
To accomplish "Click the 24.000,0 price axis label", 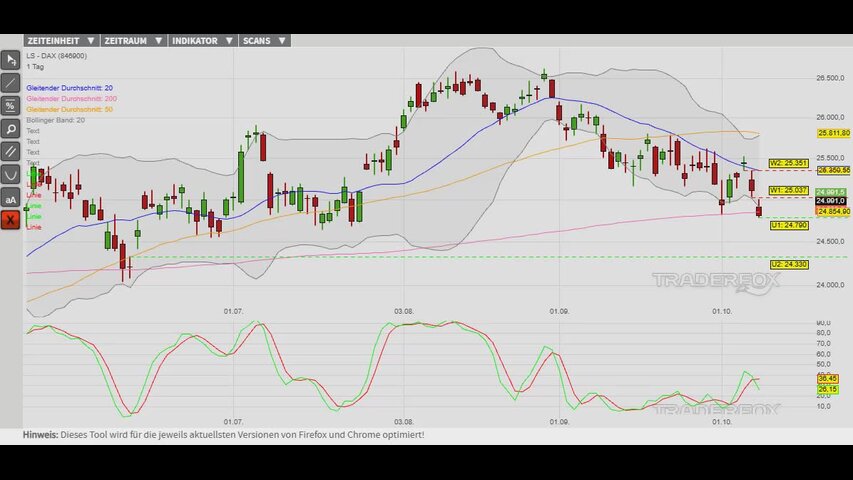I will 830,285.
